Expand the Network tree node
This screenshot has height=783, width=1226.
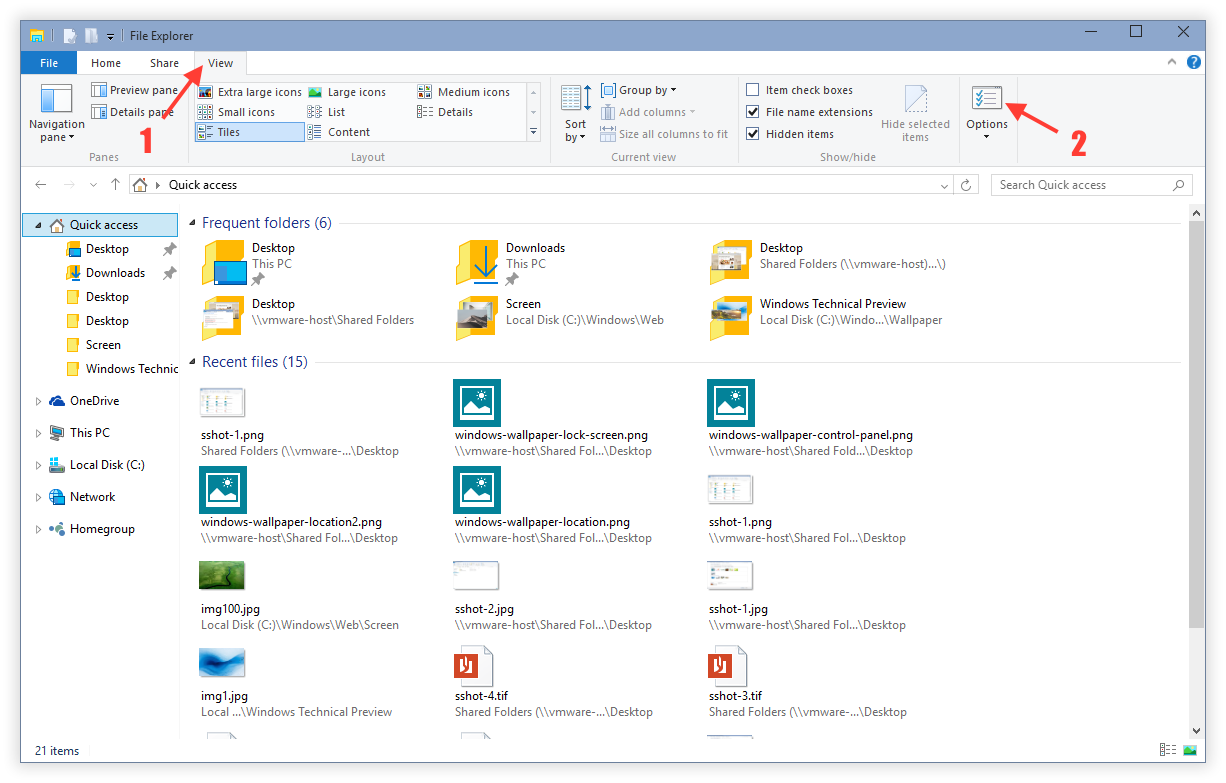(x=39, y=497)
